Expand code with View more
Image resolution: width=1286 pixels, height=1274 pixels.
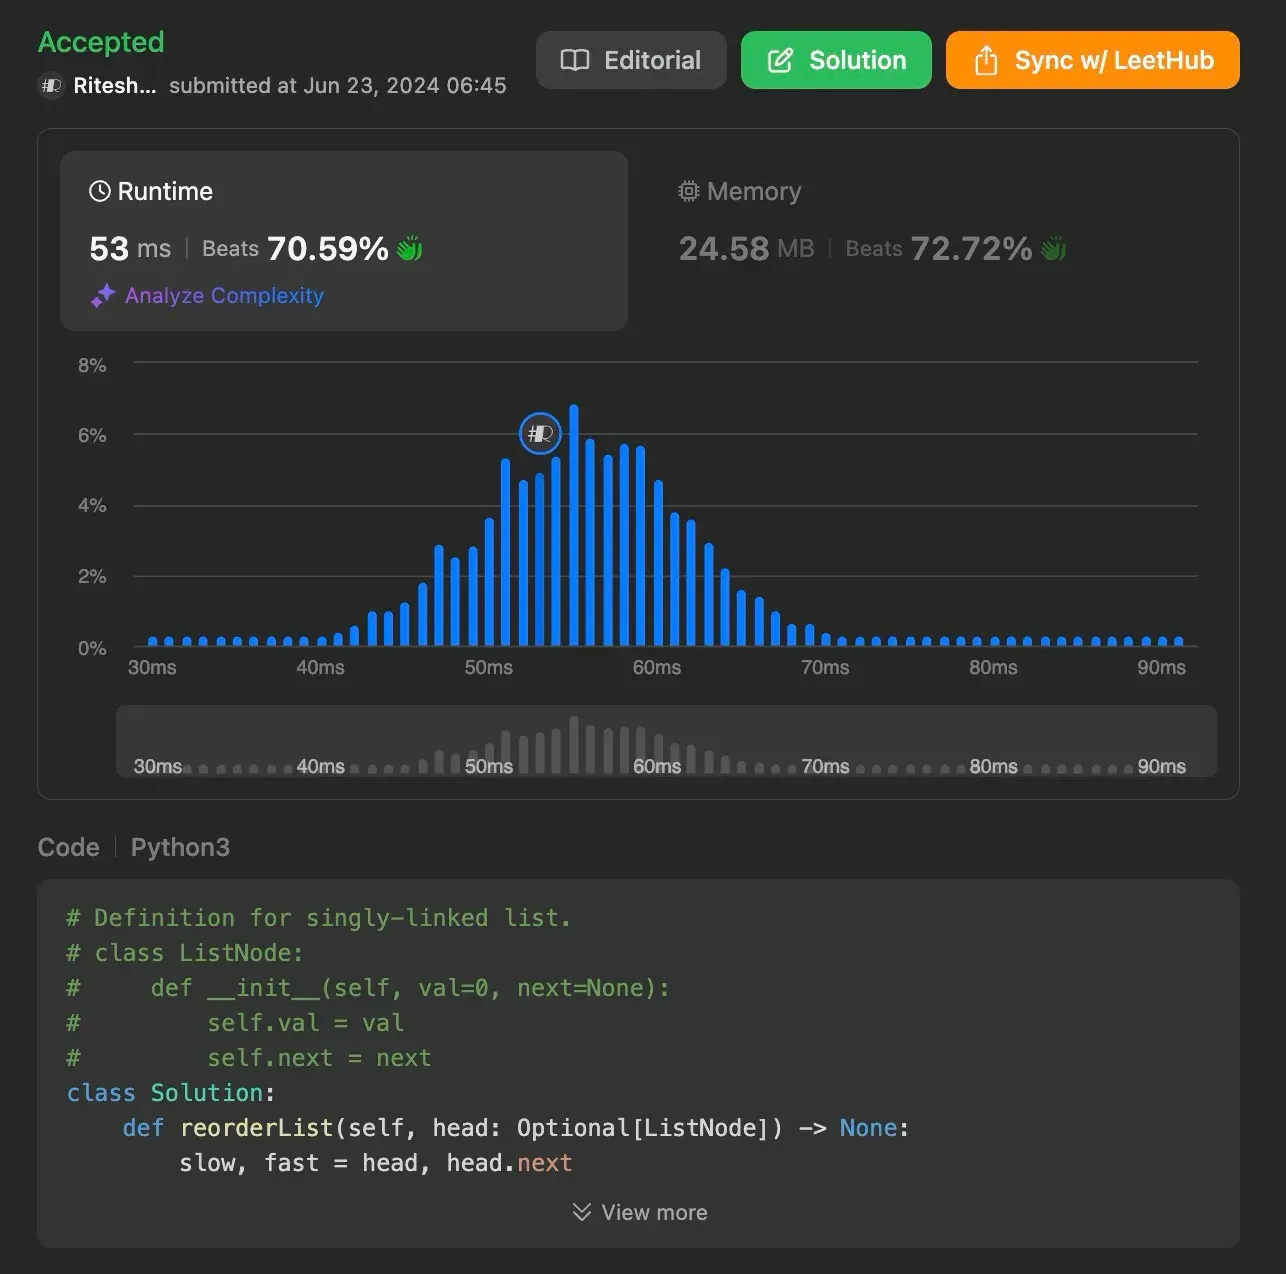[653, 1212]
